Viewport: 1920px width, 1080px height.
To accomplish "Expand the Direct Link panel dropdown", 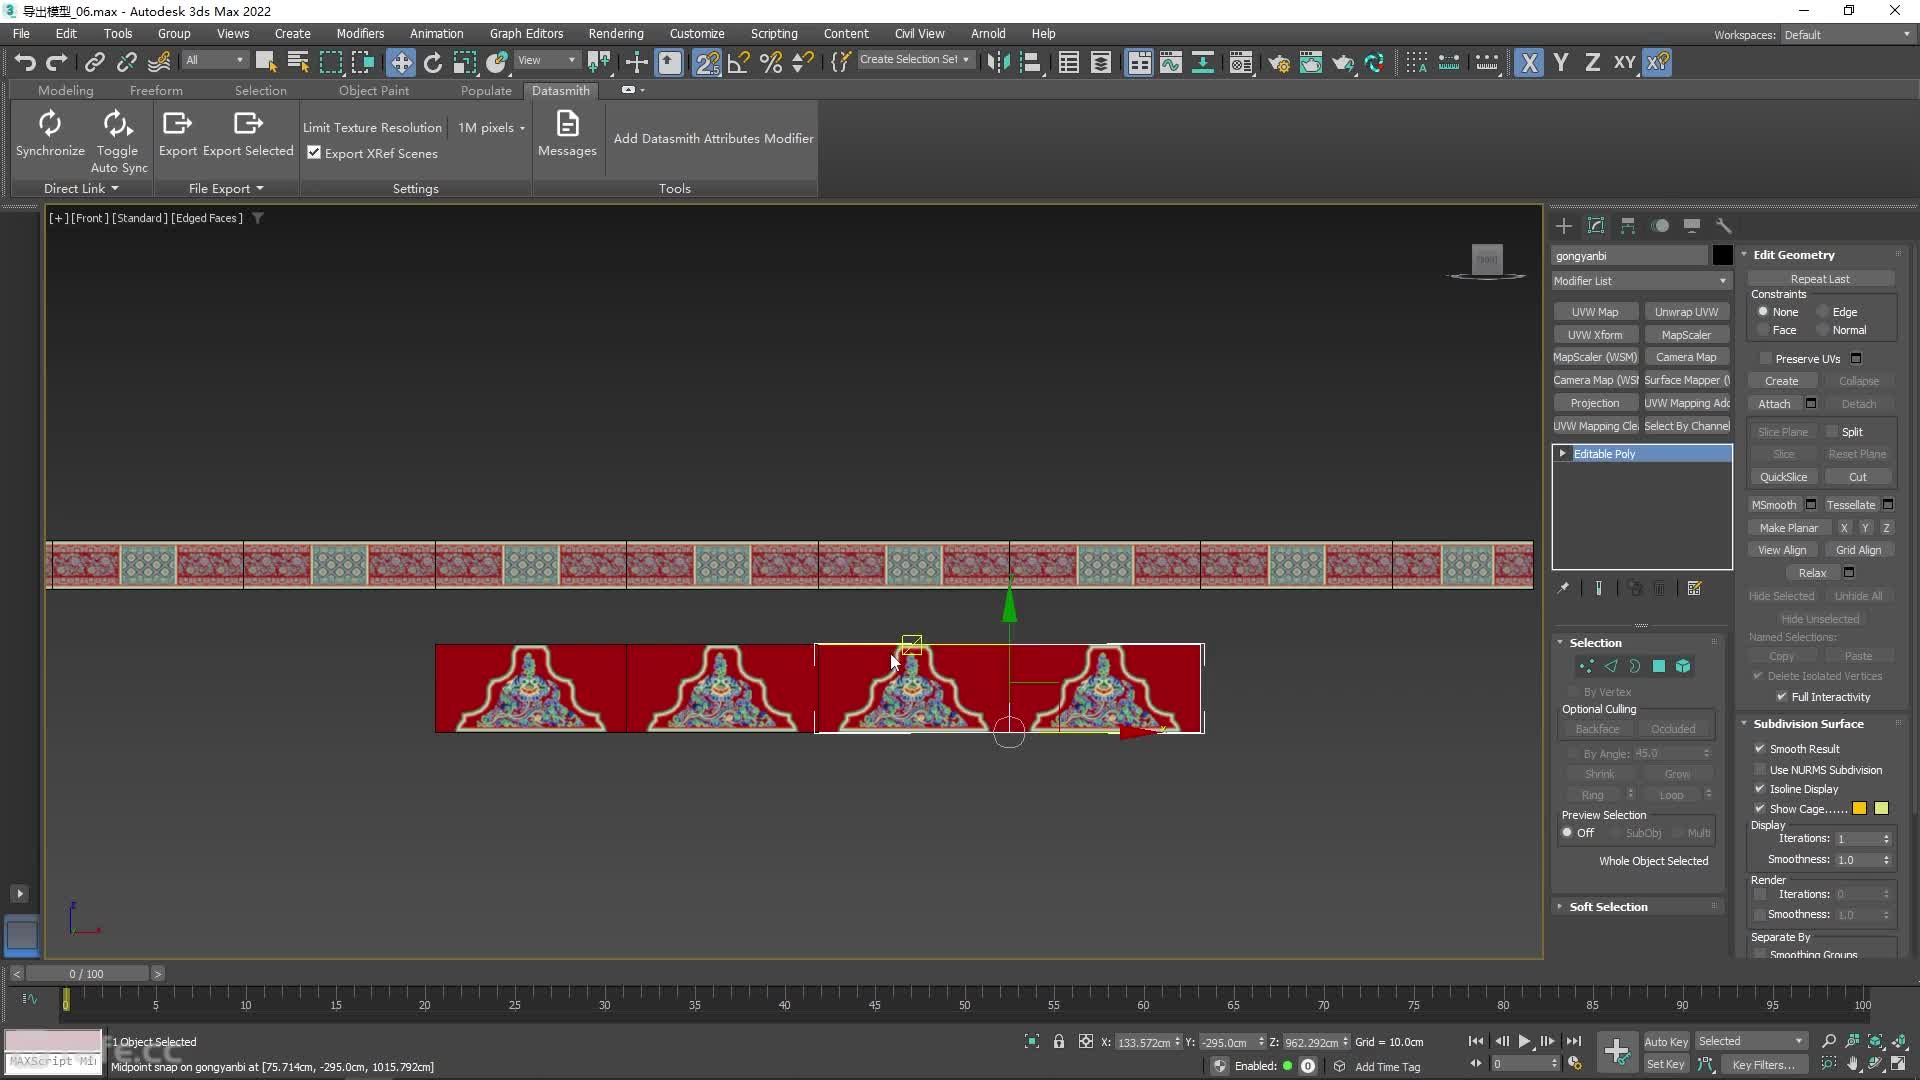I will (81, 188).
